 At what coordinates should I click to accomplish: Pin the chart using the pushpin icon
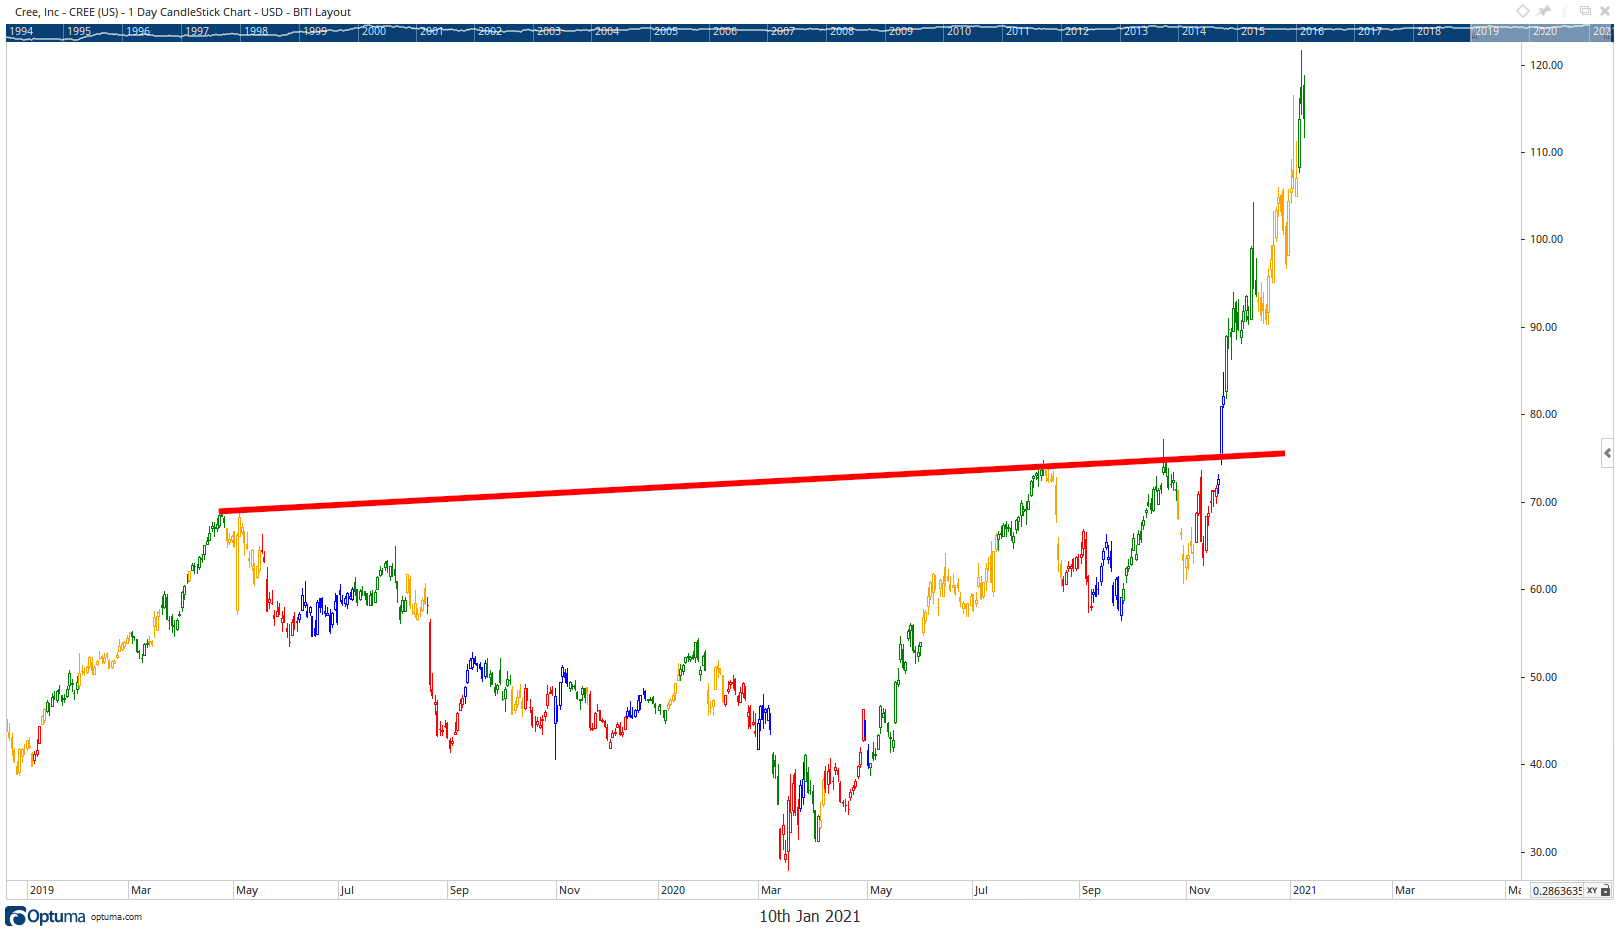(x=1544, y=11)
